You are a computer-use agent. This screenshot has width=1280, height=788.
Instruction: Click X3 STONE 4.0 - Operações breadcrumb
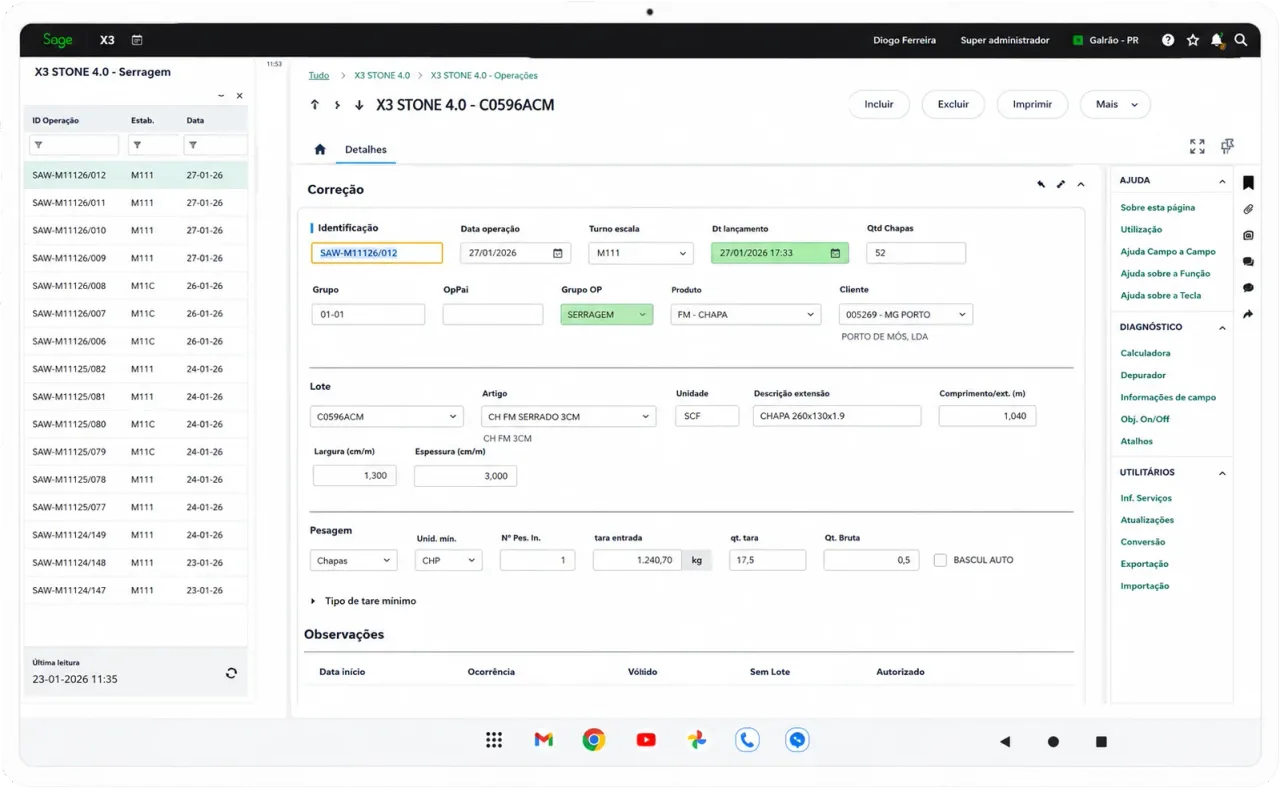pos(484,75)
